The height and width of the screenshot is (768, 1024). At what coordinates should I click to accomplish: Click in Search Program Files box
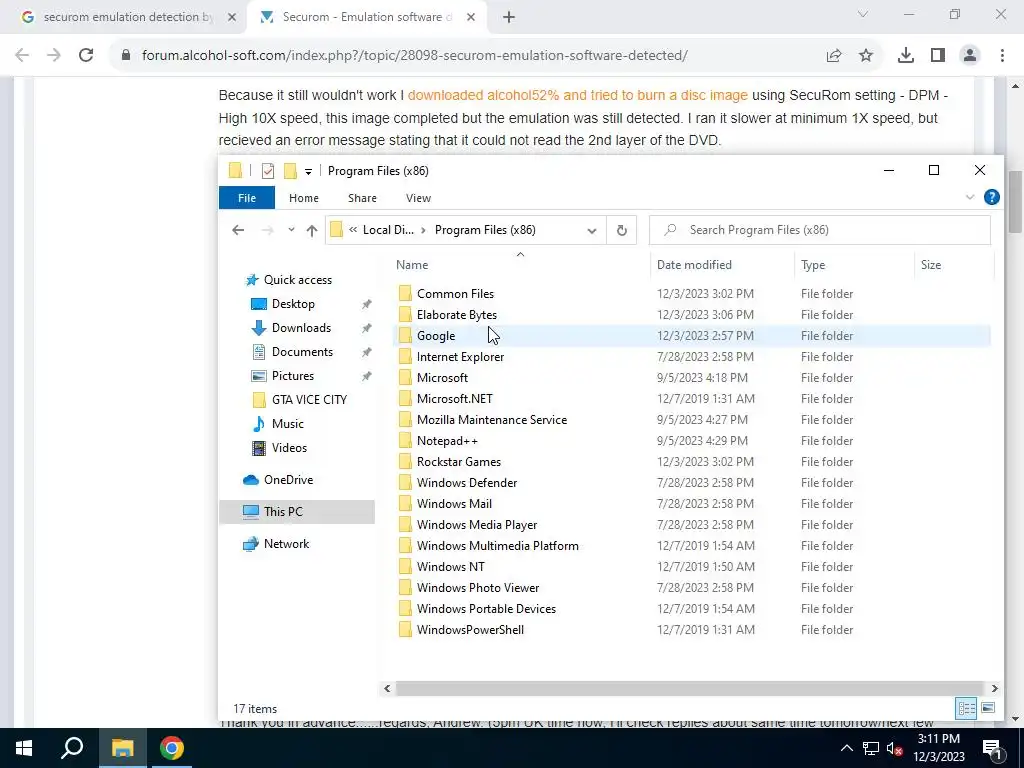(x=820, y=230)
